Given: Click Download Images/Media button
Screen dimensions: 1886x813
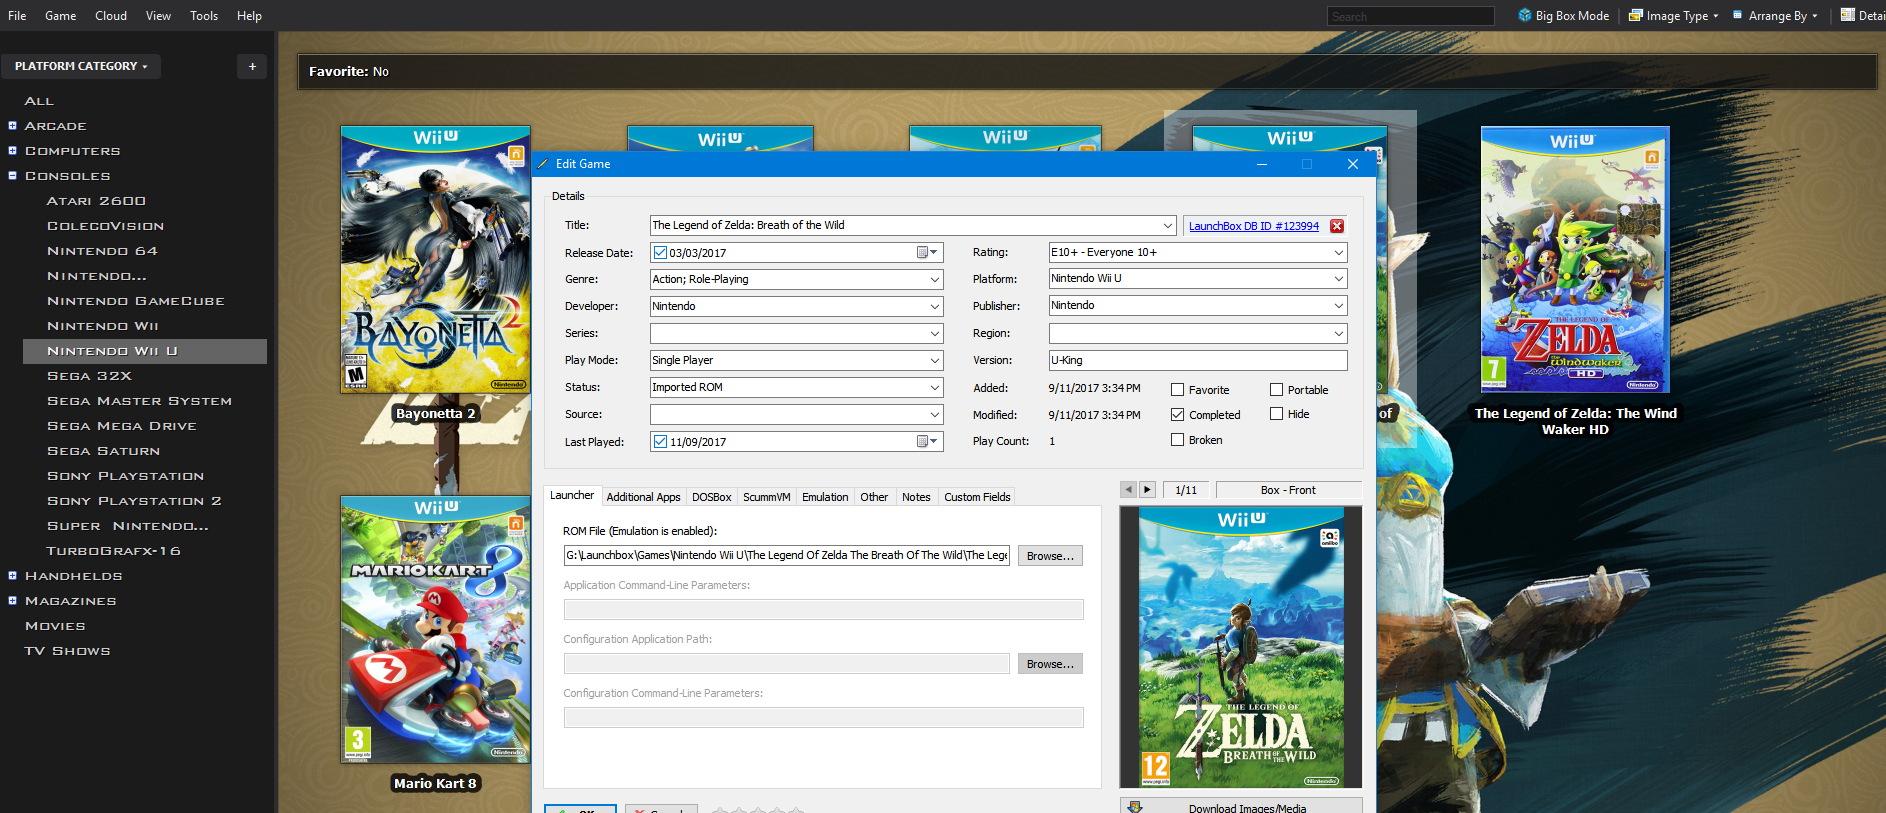Looking at the screenshot, I should click(1241, 806).
